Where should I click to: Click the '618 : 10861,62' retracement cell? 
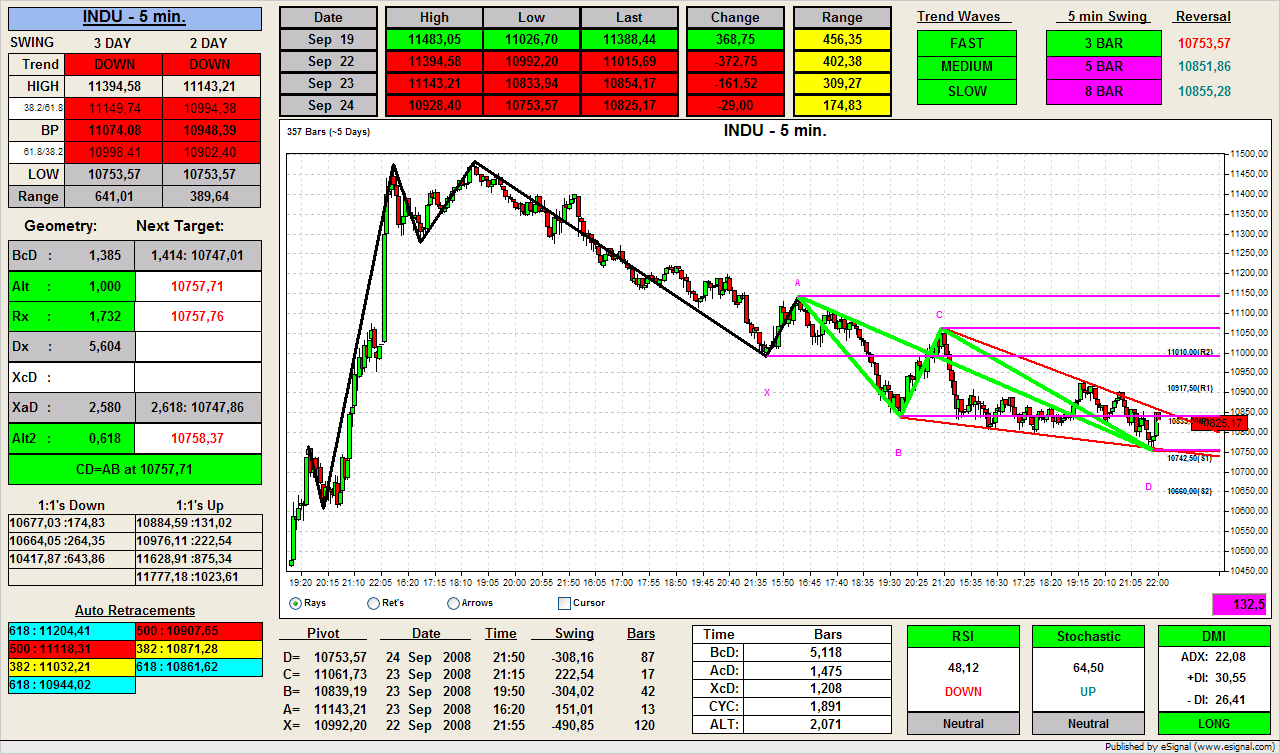[199, 667]
